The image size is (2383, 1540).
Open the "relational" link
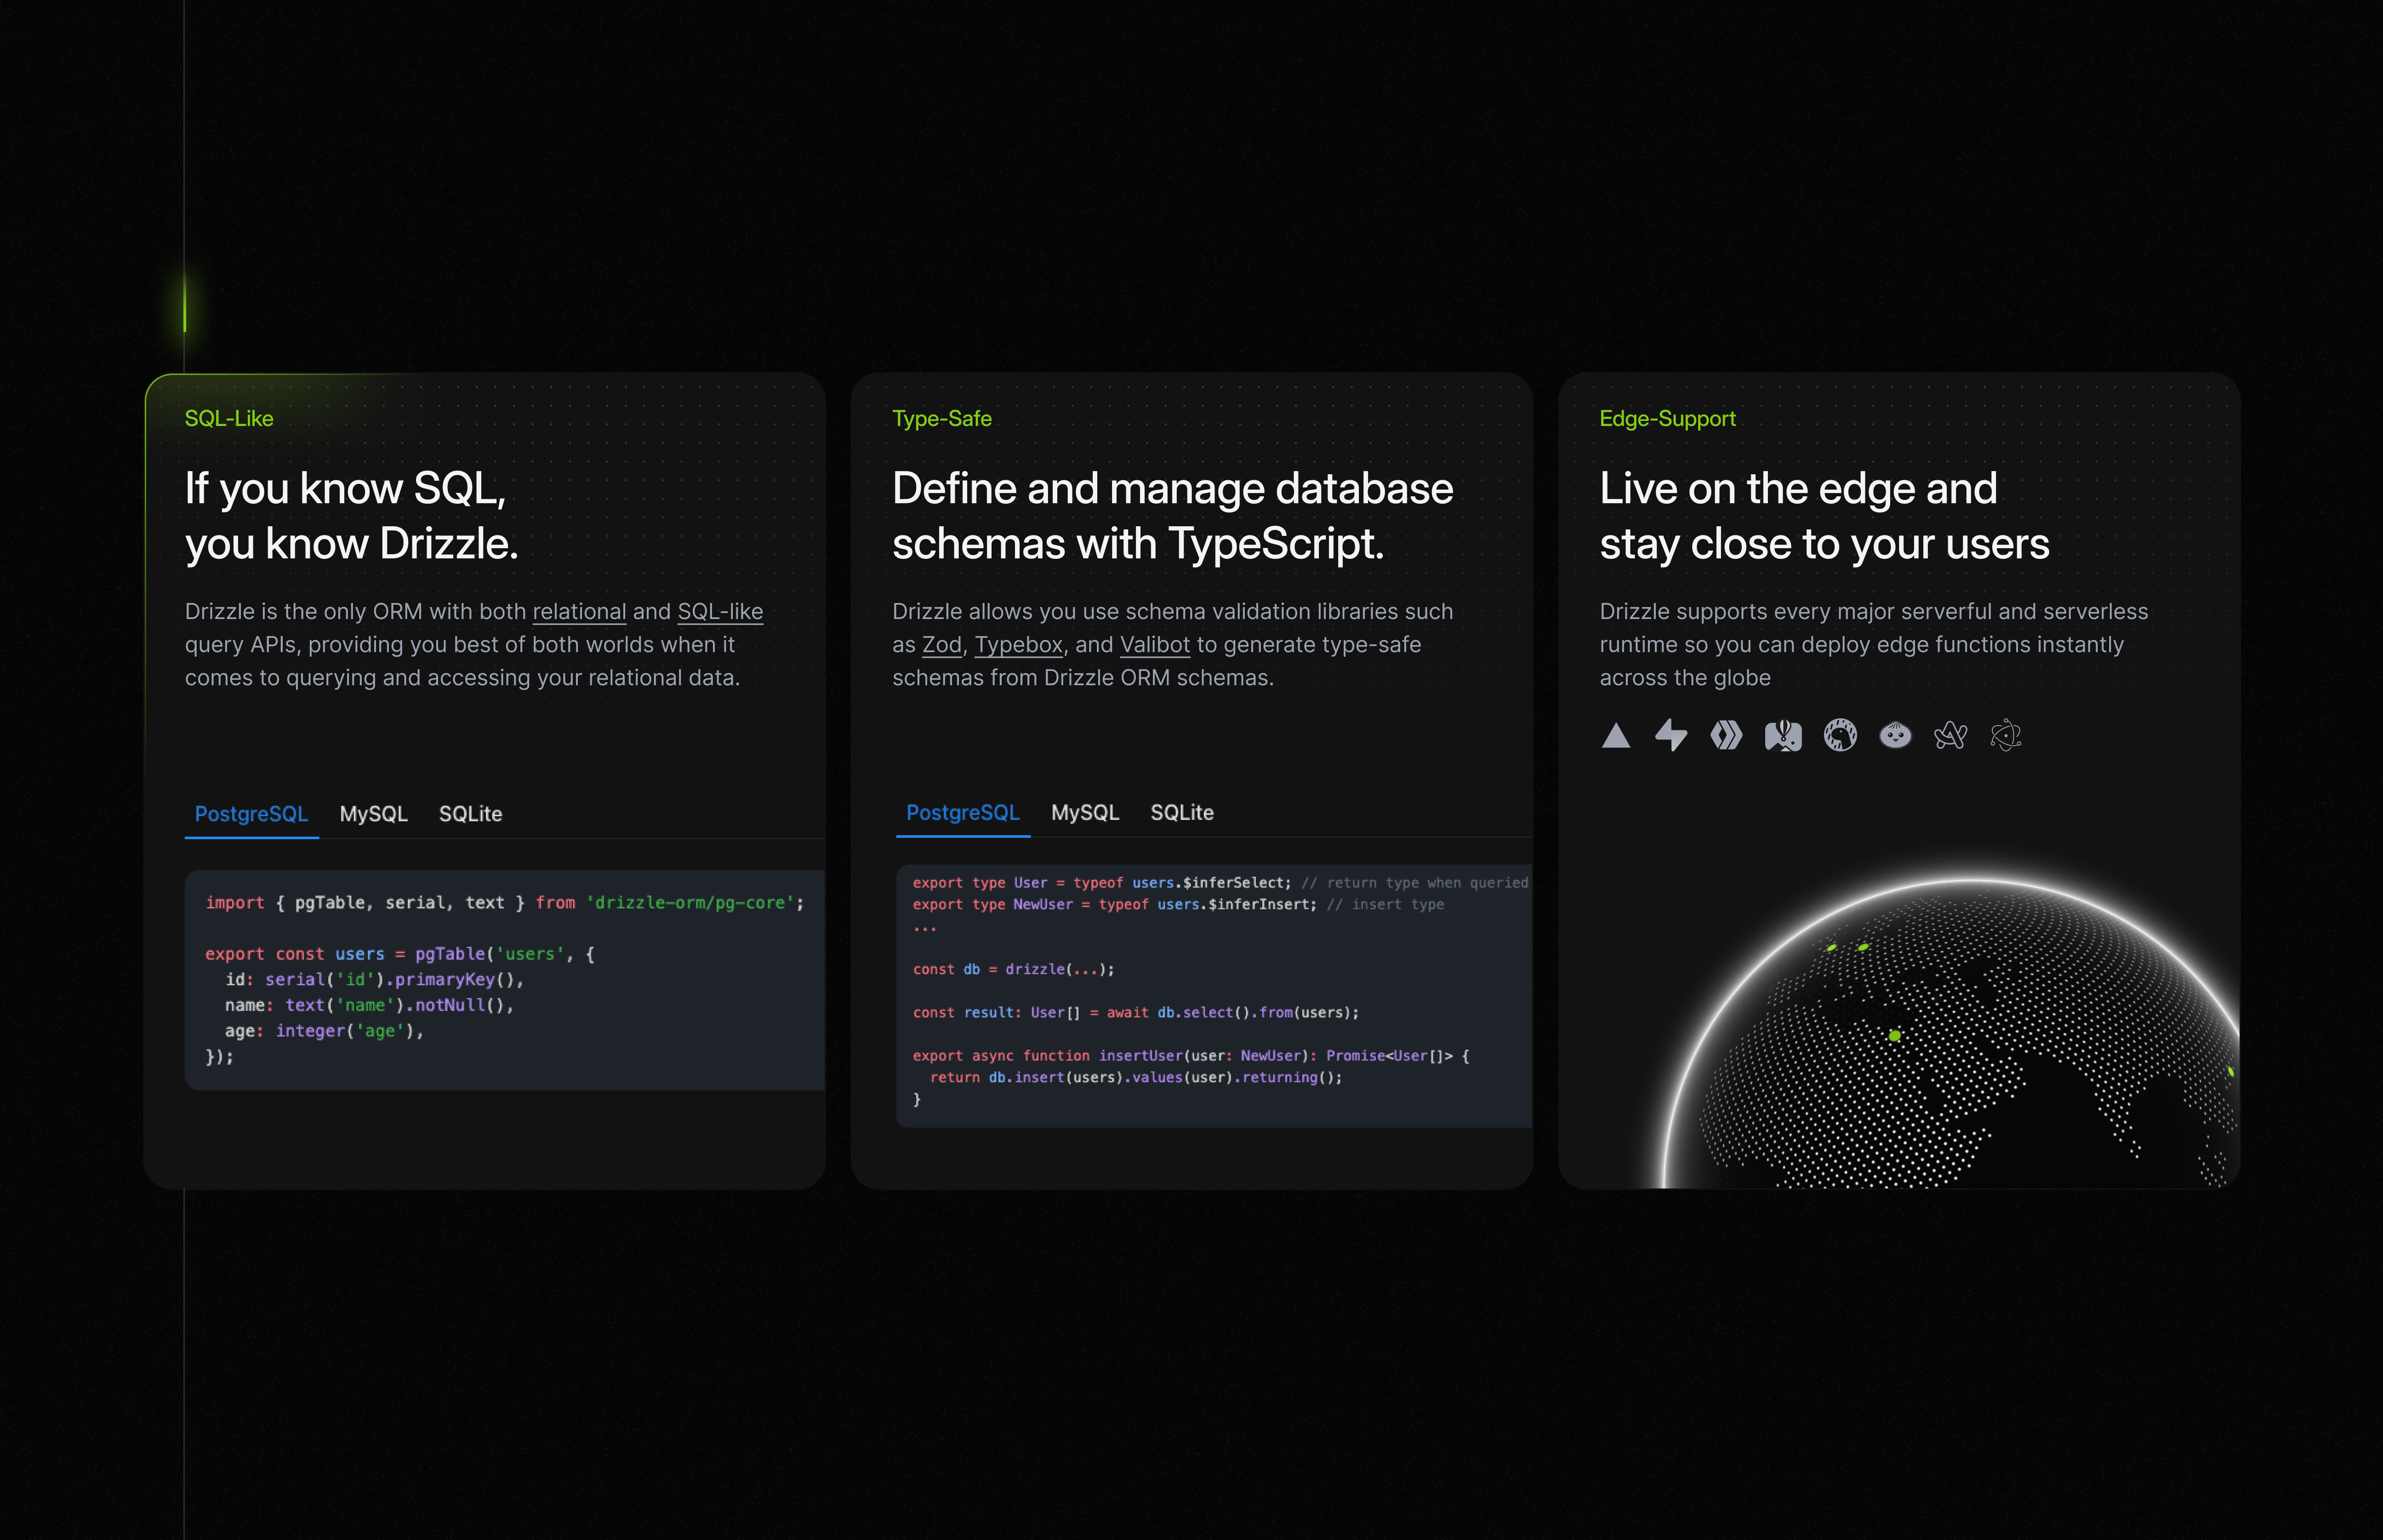click(x=579, y=611)
